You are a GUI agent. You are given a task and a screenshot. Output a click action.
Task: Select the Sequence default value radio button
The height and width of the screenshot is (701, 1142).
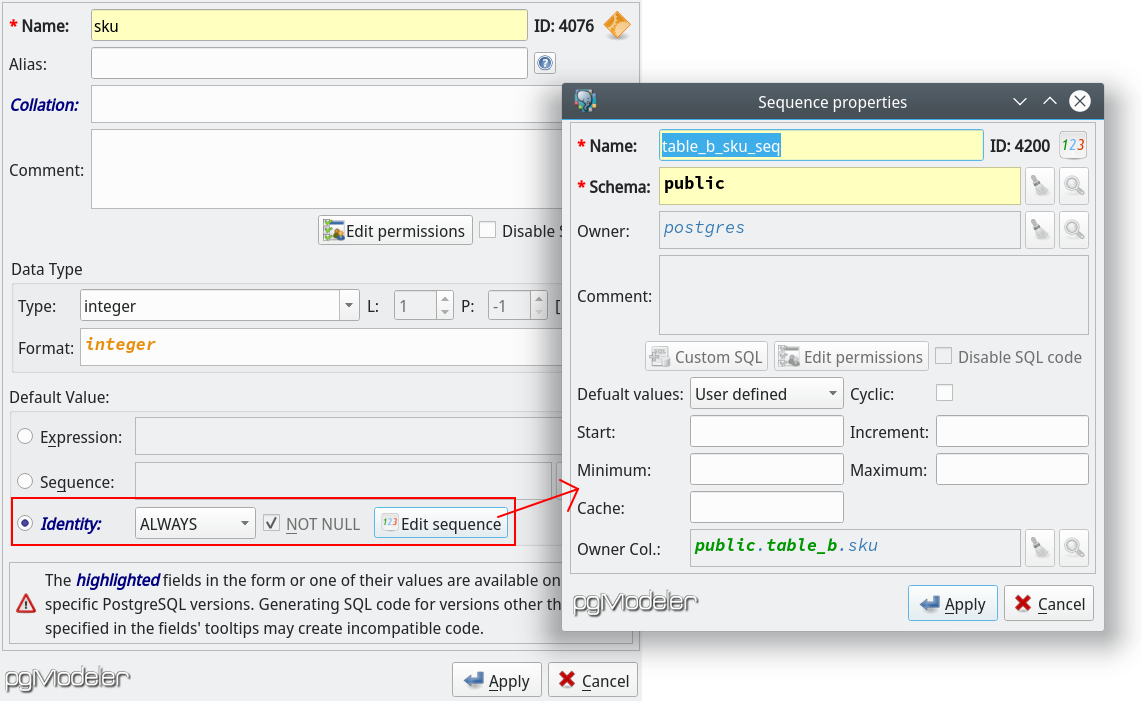tap(25, 482)
